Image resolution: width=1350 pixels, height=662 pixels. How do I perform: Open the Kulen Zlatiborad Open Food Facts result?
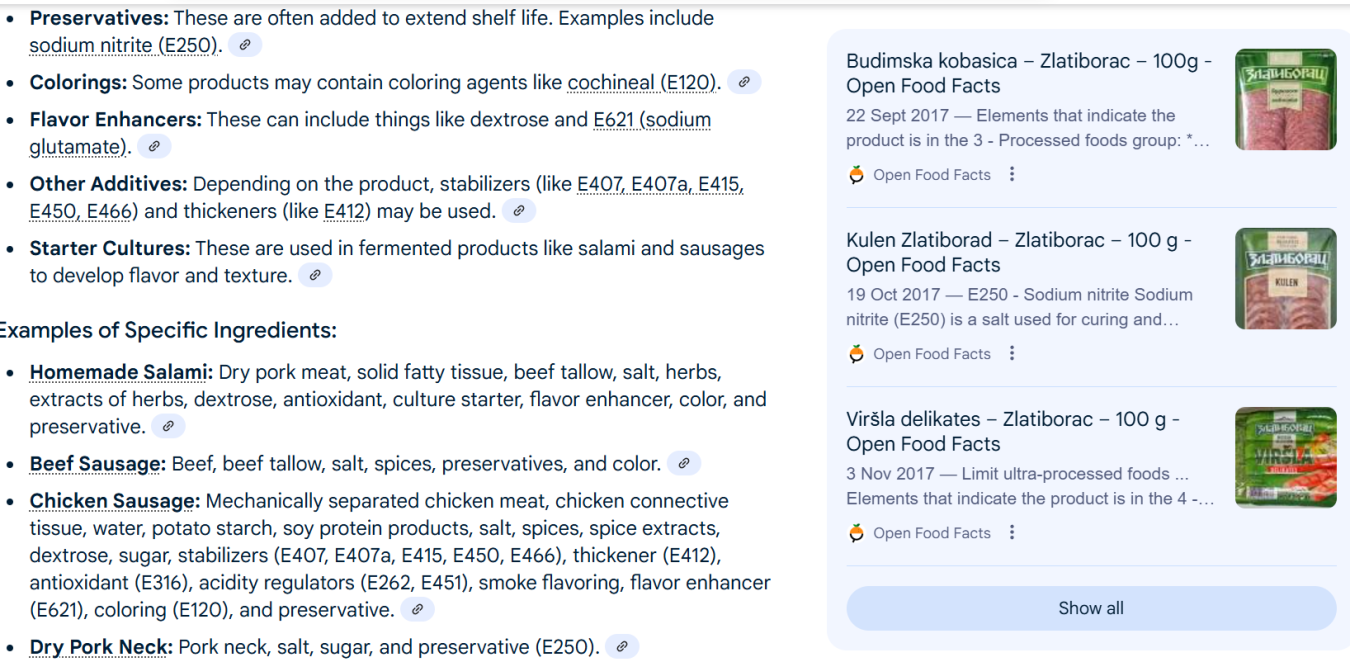1018,252
